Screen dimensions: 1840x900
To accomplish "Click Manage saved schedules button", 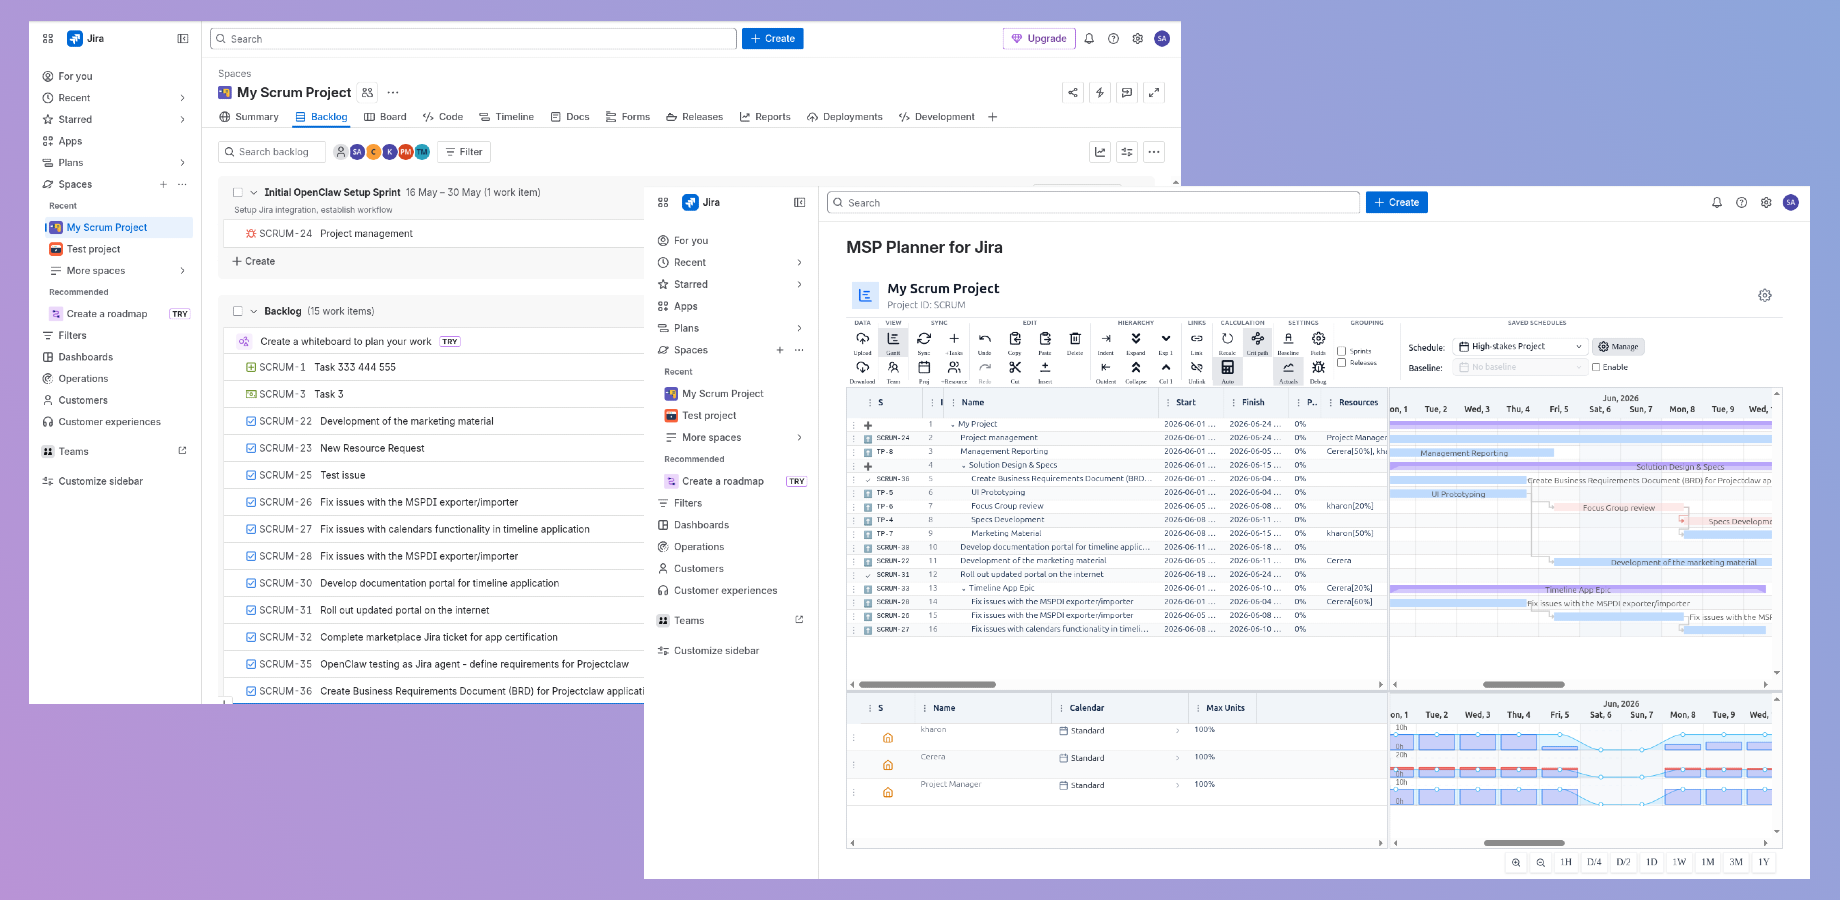I will (x=1618, y=347).
